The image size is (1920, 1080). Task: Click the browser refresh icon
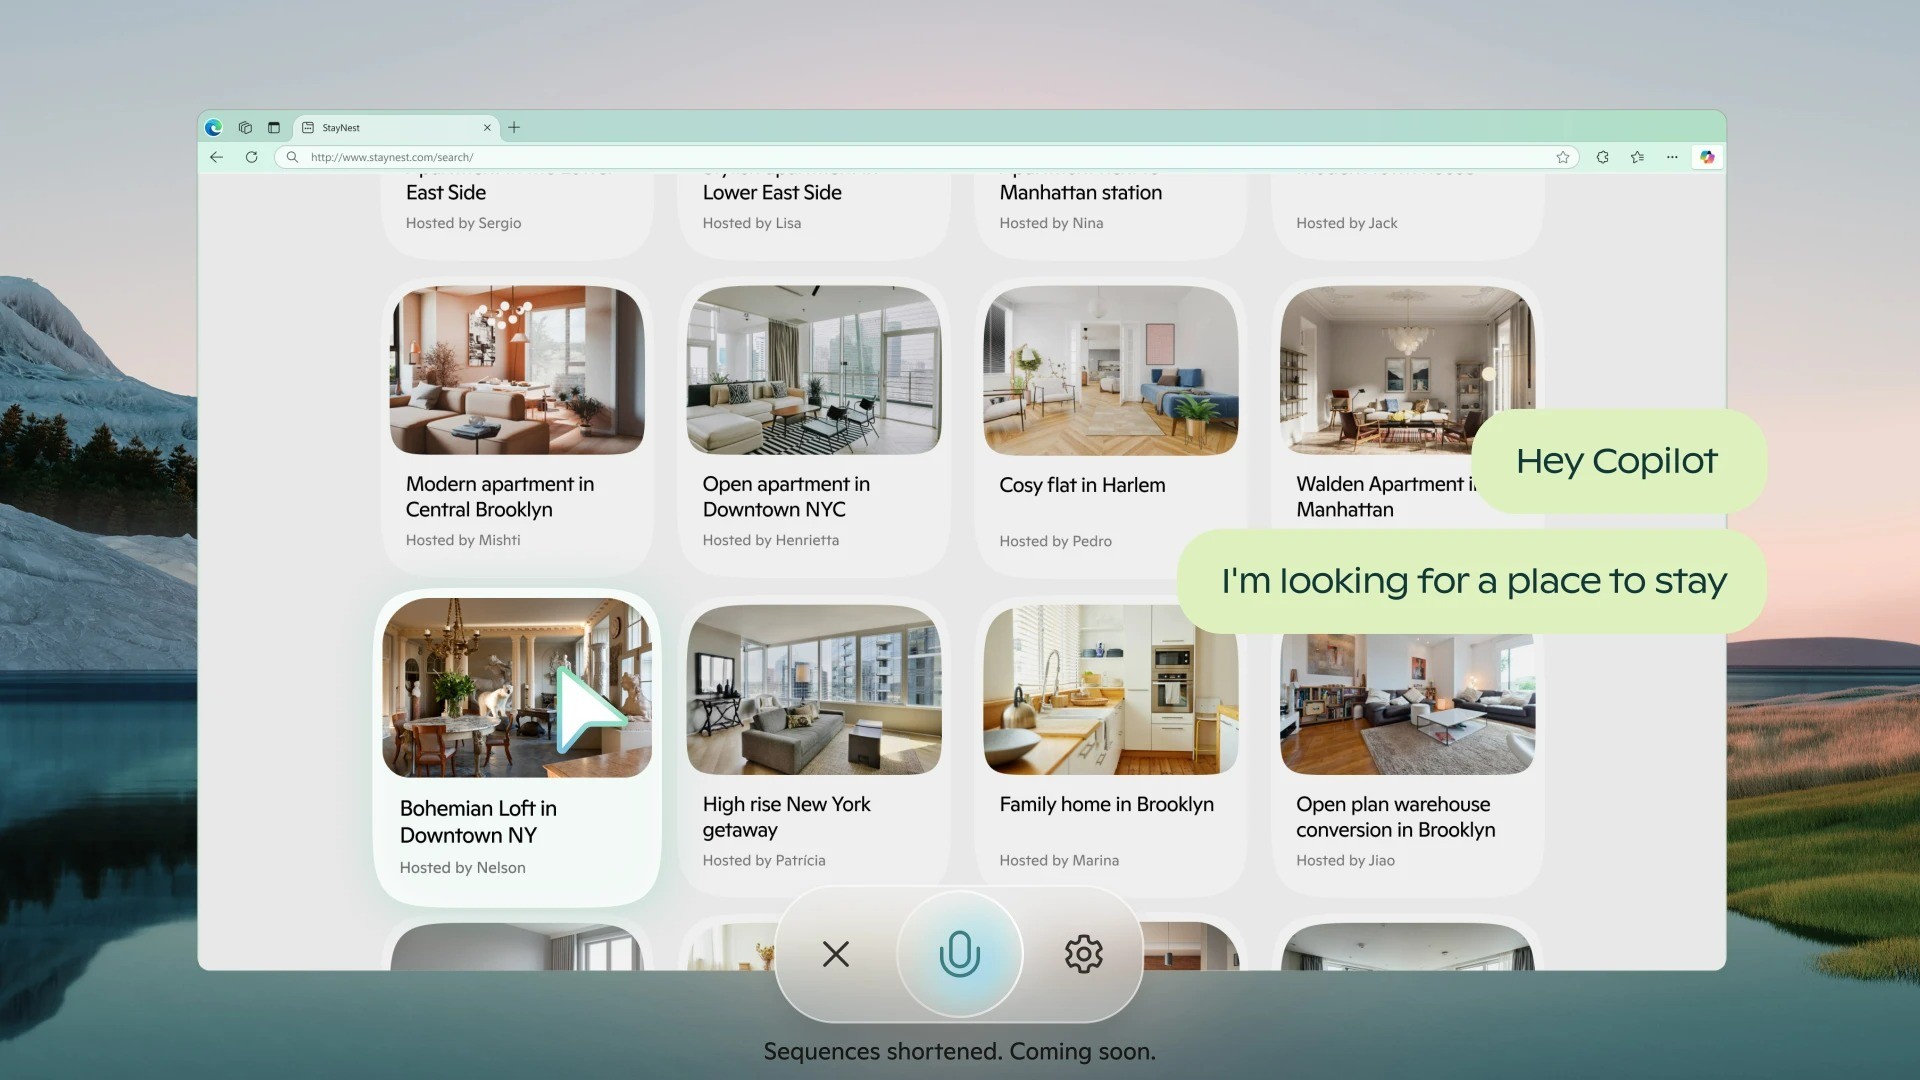click(x=251, y=157)
